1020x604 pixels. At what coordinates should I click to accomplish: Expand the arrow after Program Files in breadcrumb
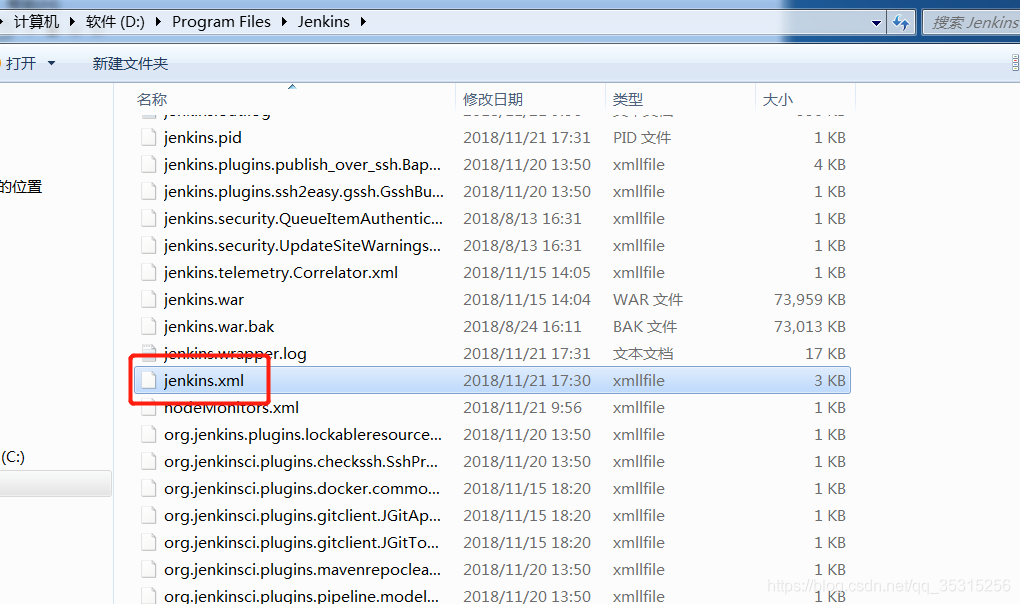click(284, 22)
